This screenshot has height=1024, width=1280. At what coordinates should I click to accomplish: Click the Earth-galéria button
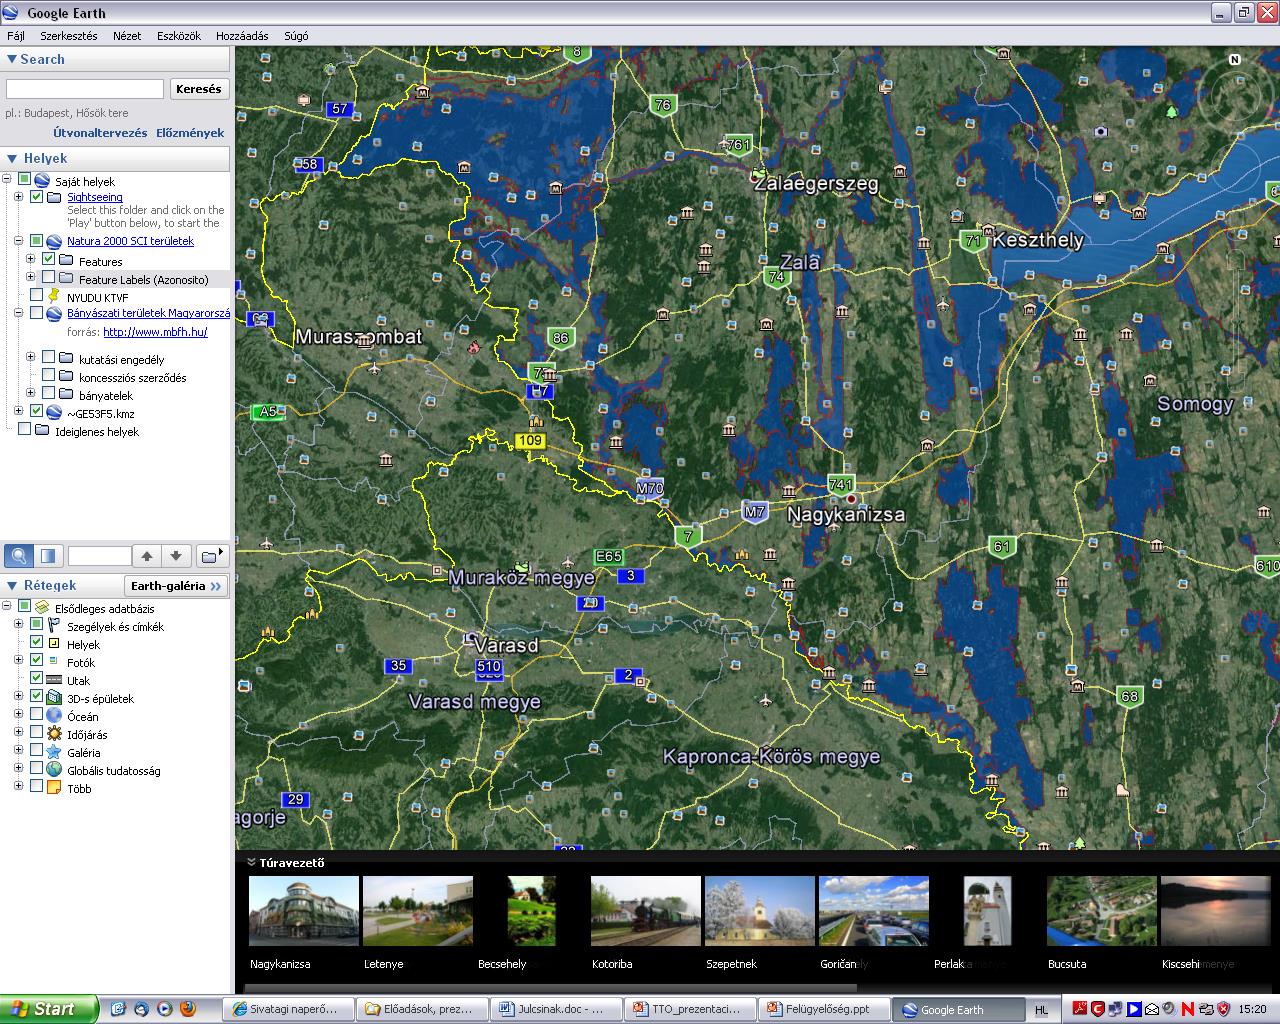pos(176,586)
